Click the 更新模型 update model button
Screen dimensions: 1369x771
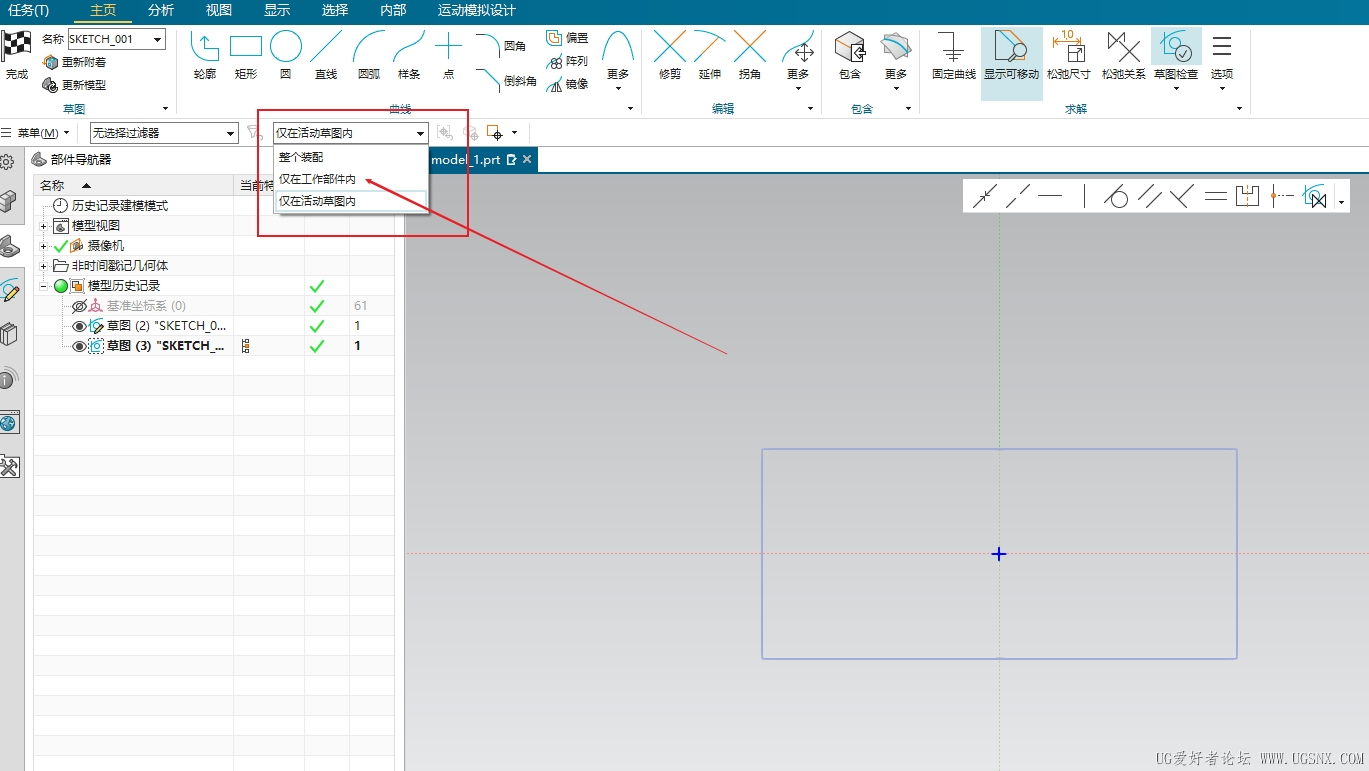click(x=74, y=85)
